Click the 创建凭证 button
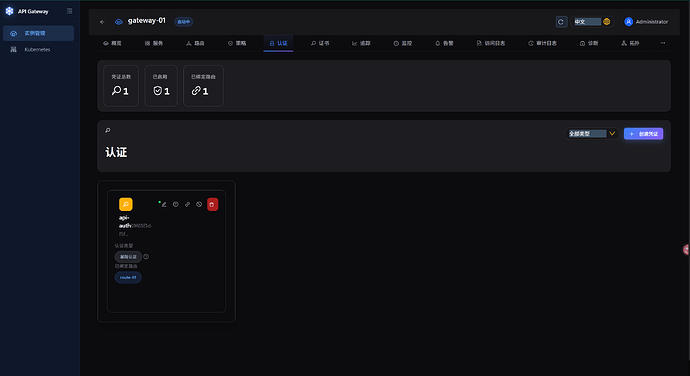Screen dimensions: 690x376 (x=643, y=133)
